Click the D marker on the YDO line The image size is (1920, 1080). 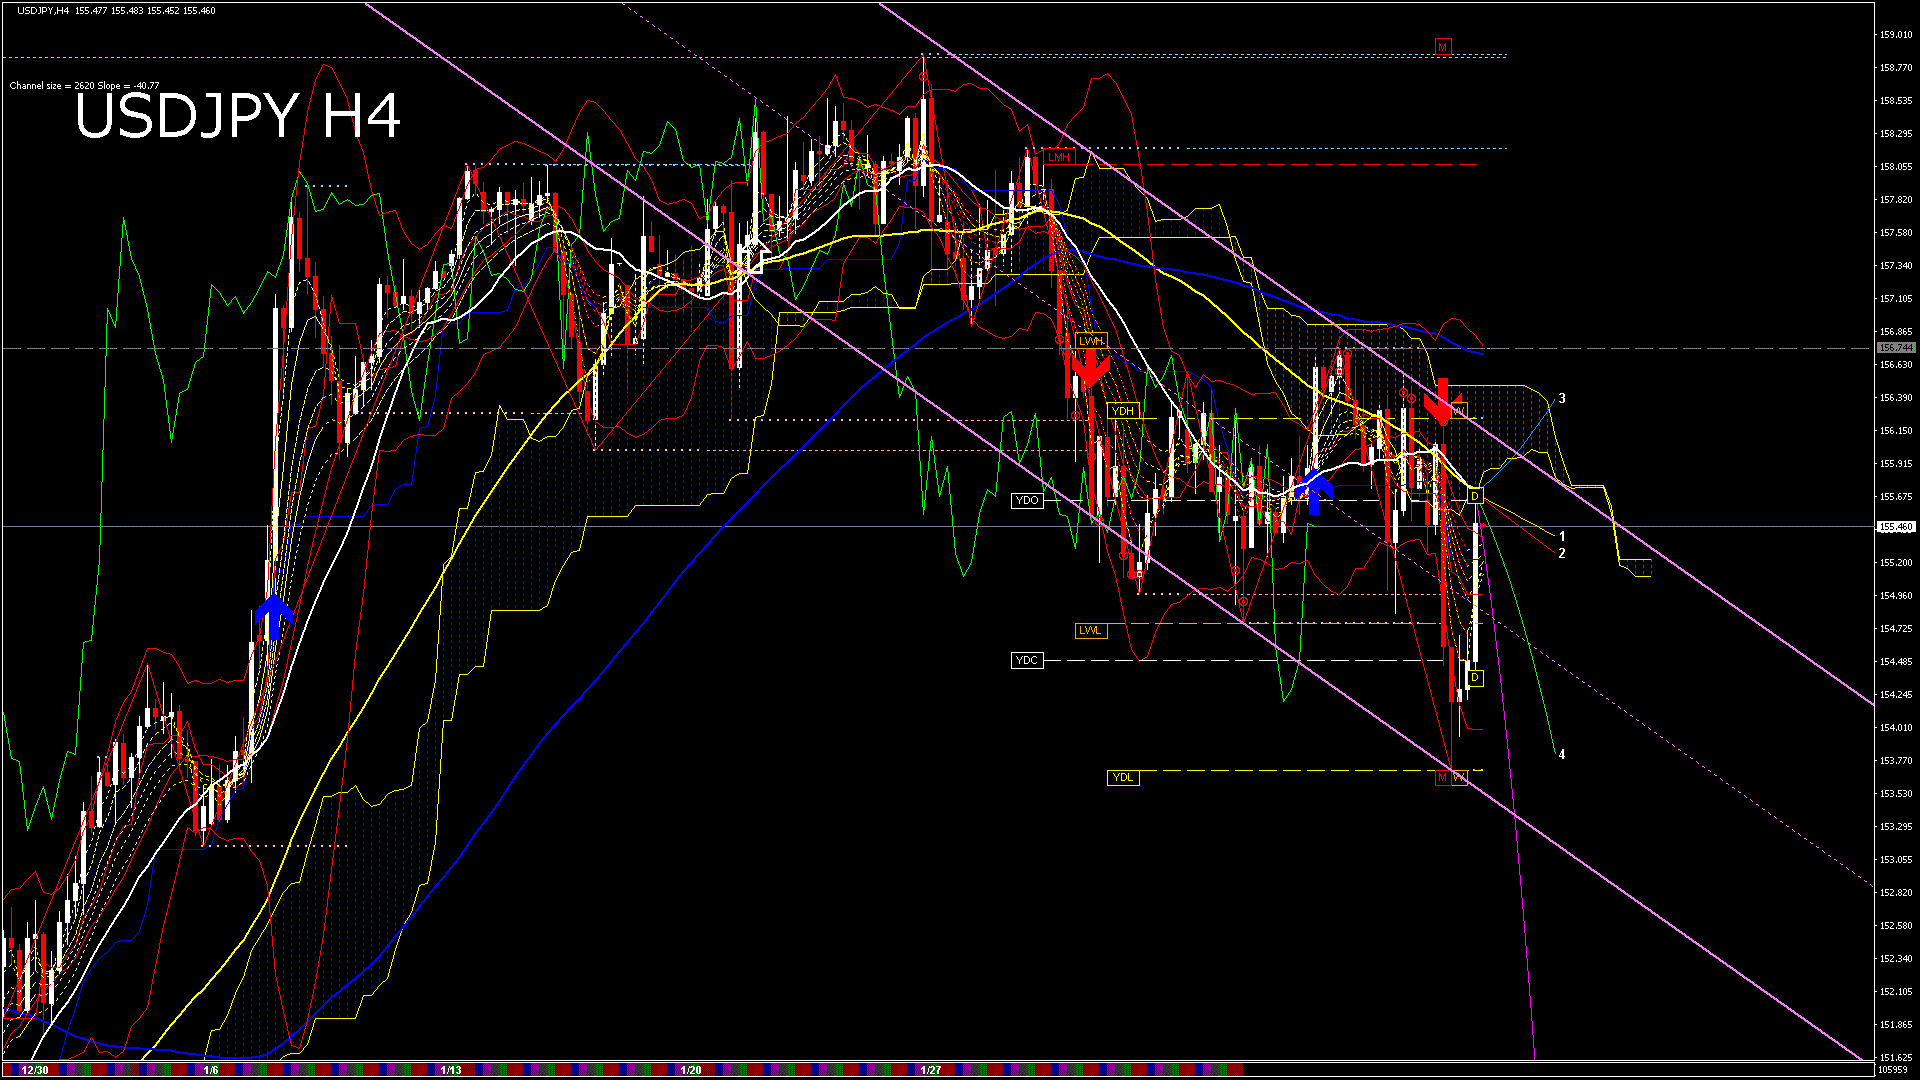[x=1475, y=497]
